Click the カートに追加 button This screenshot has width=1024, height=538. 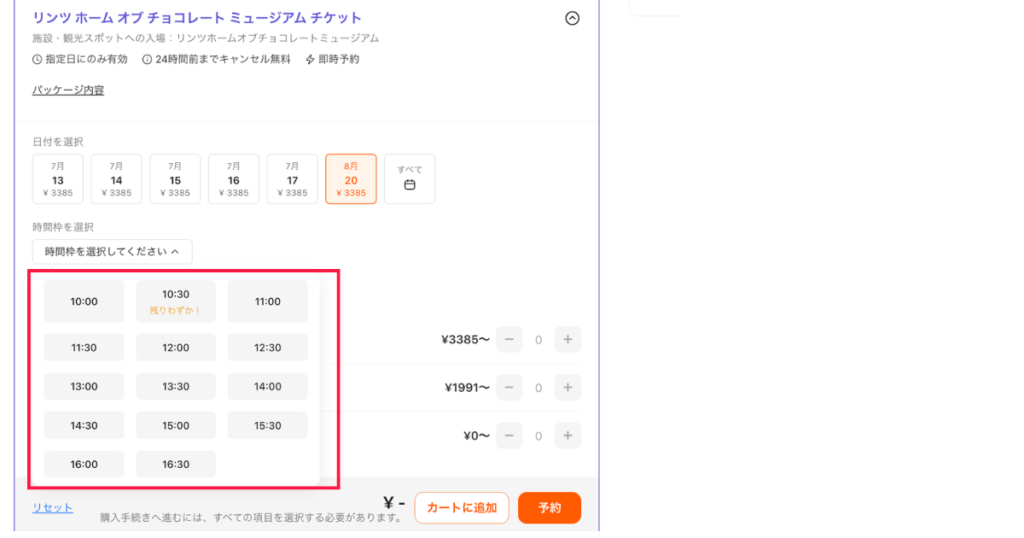tap(462, 508)
